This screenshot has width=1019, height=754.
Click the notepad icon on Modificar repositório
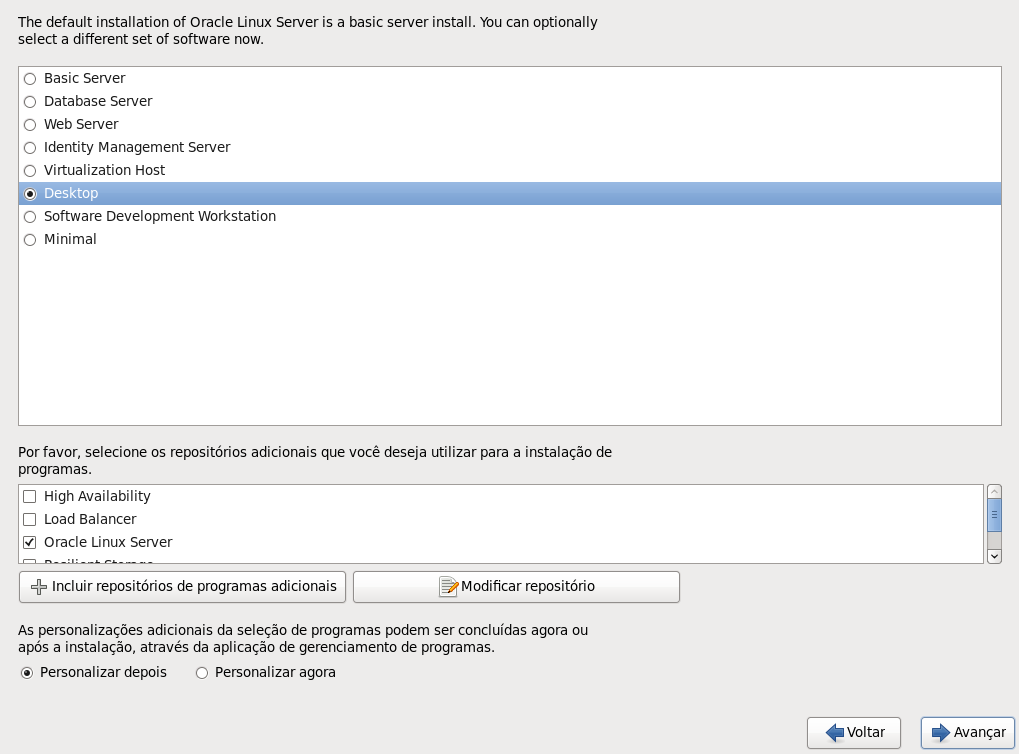(449, 587)
